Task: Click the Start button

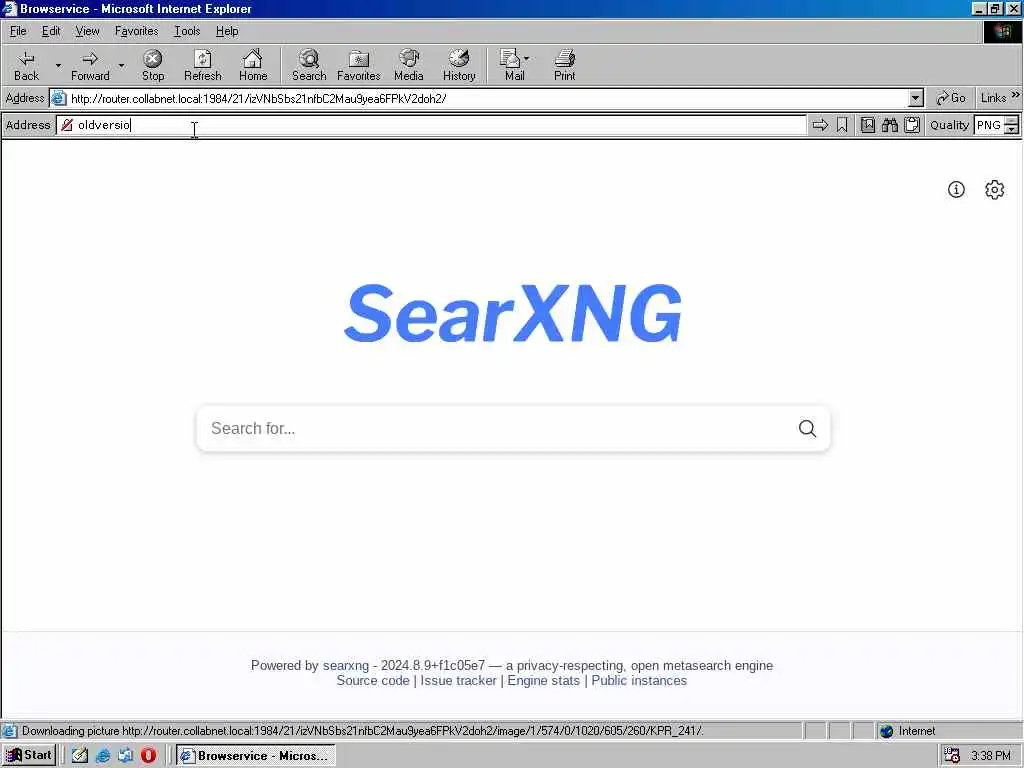Action: pyautogui.click(x=29, y=756)
